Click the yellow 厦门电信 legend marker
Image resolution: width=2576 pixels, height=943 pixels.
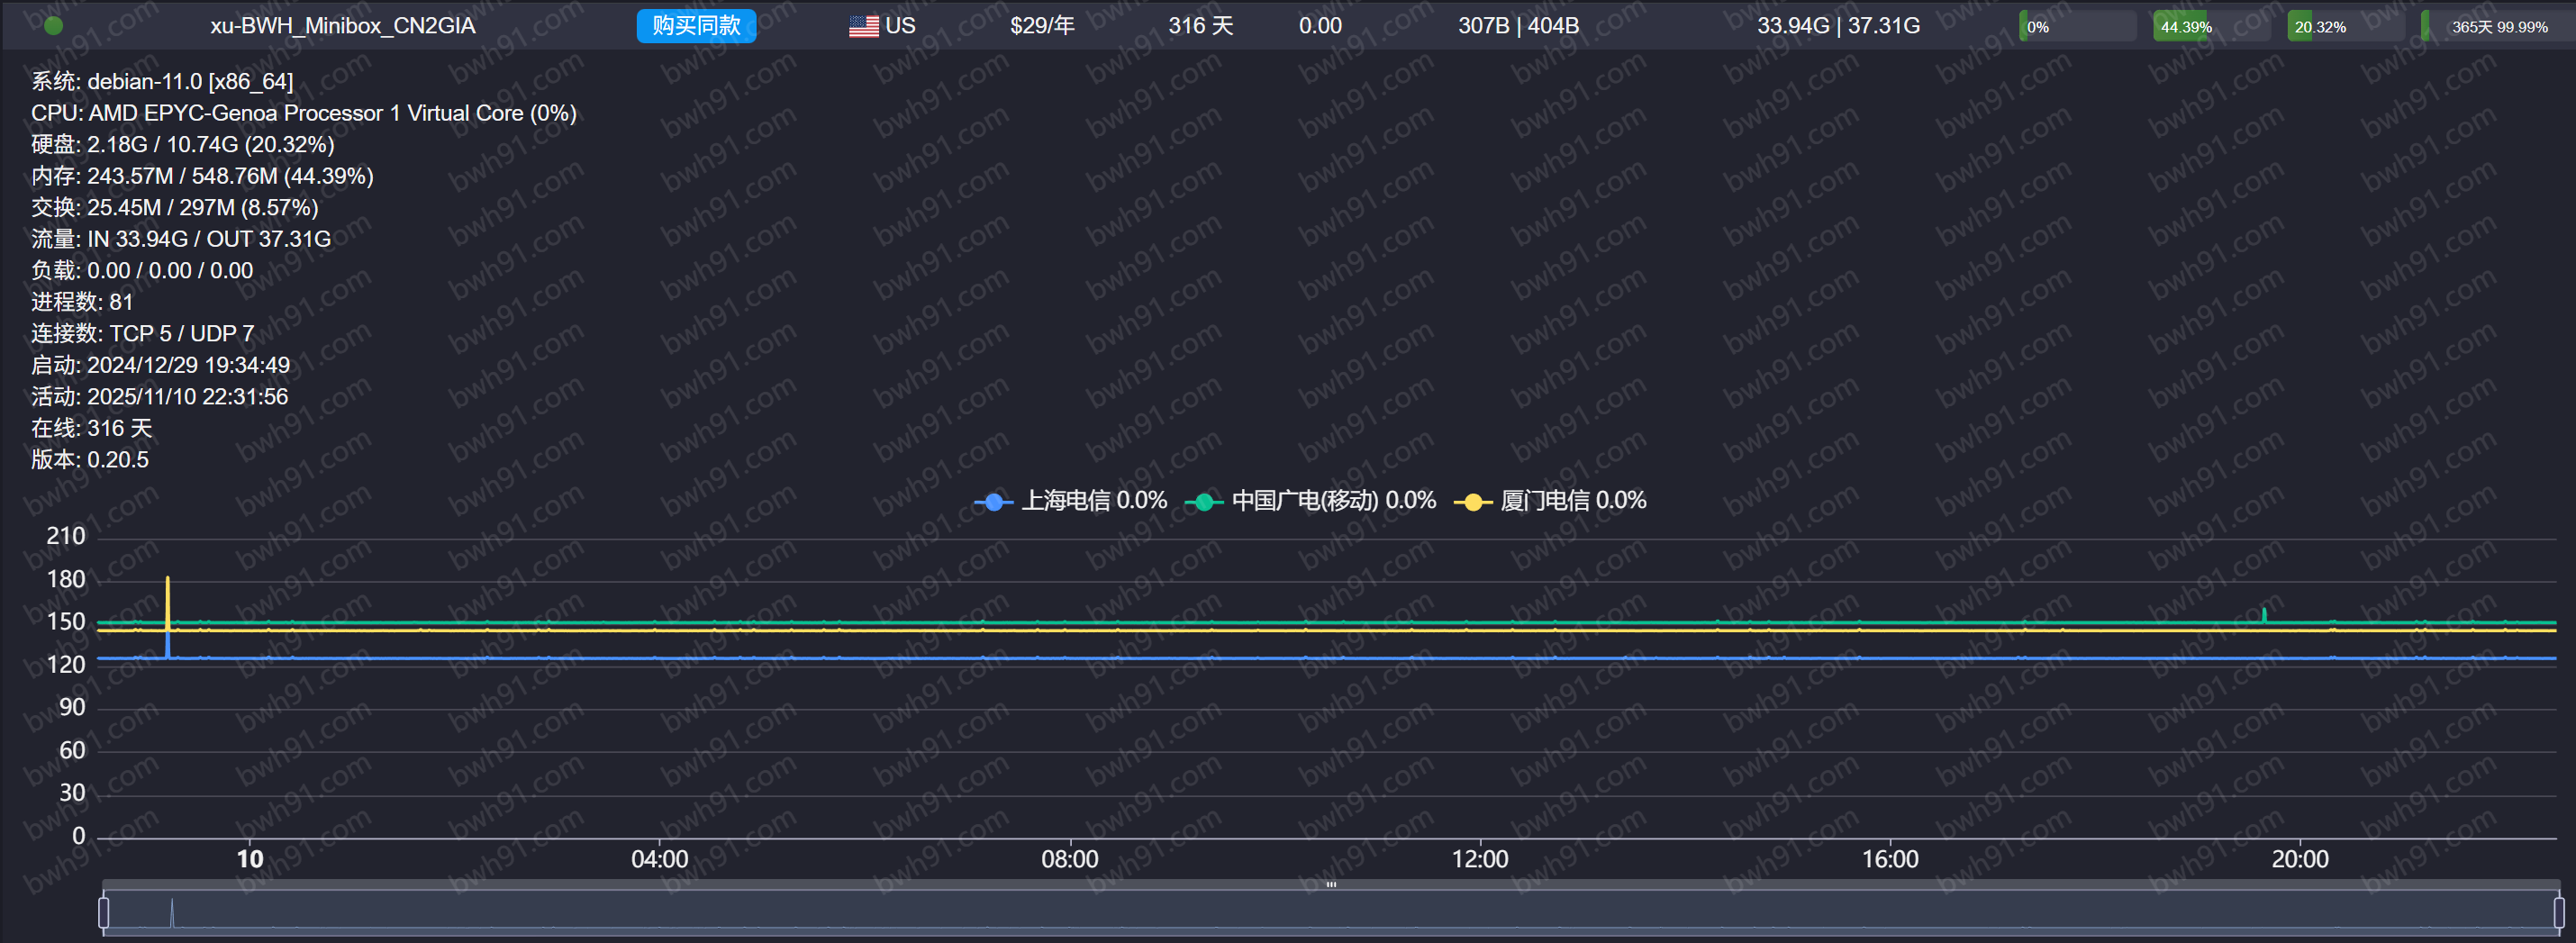tap(1472, 502)
